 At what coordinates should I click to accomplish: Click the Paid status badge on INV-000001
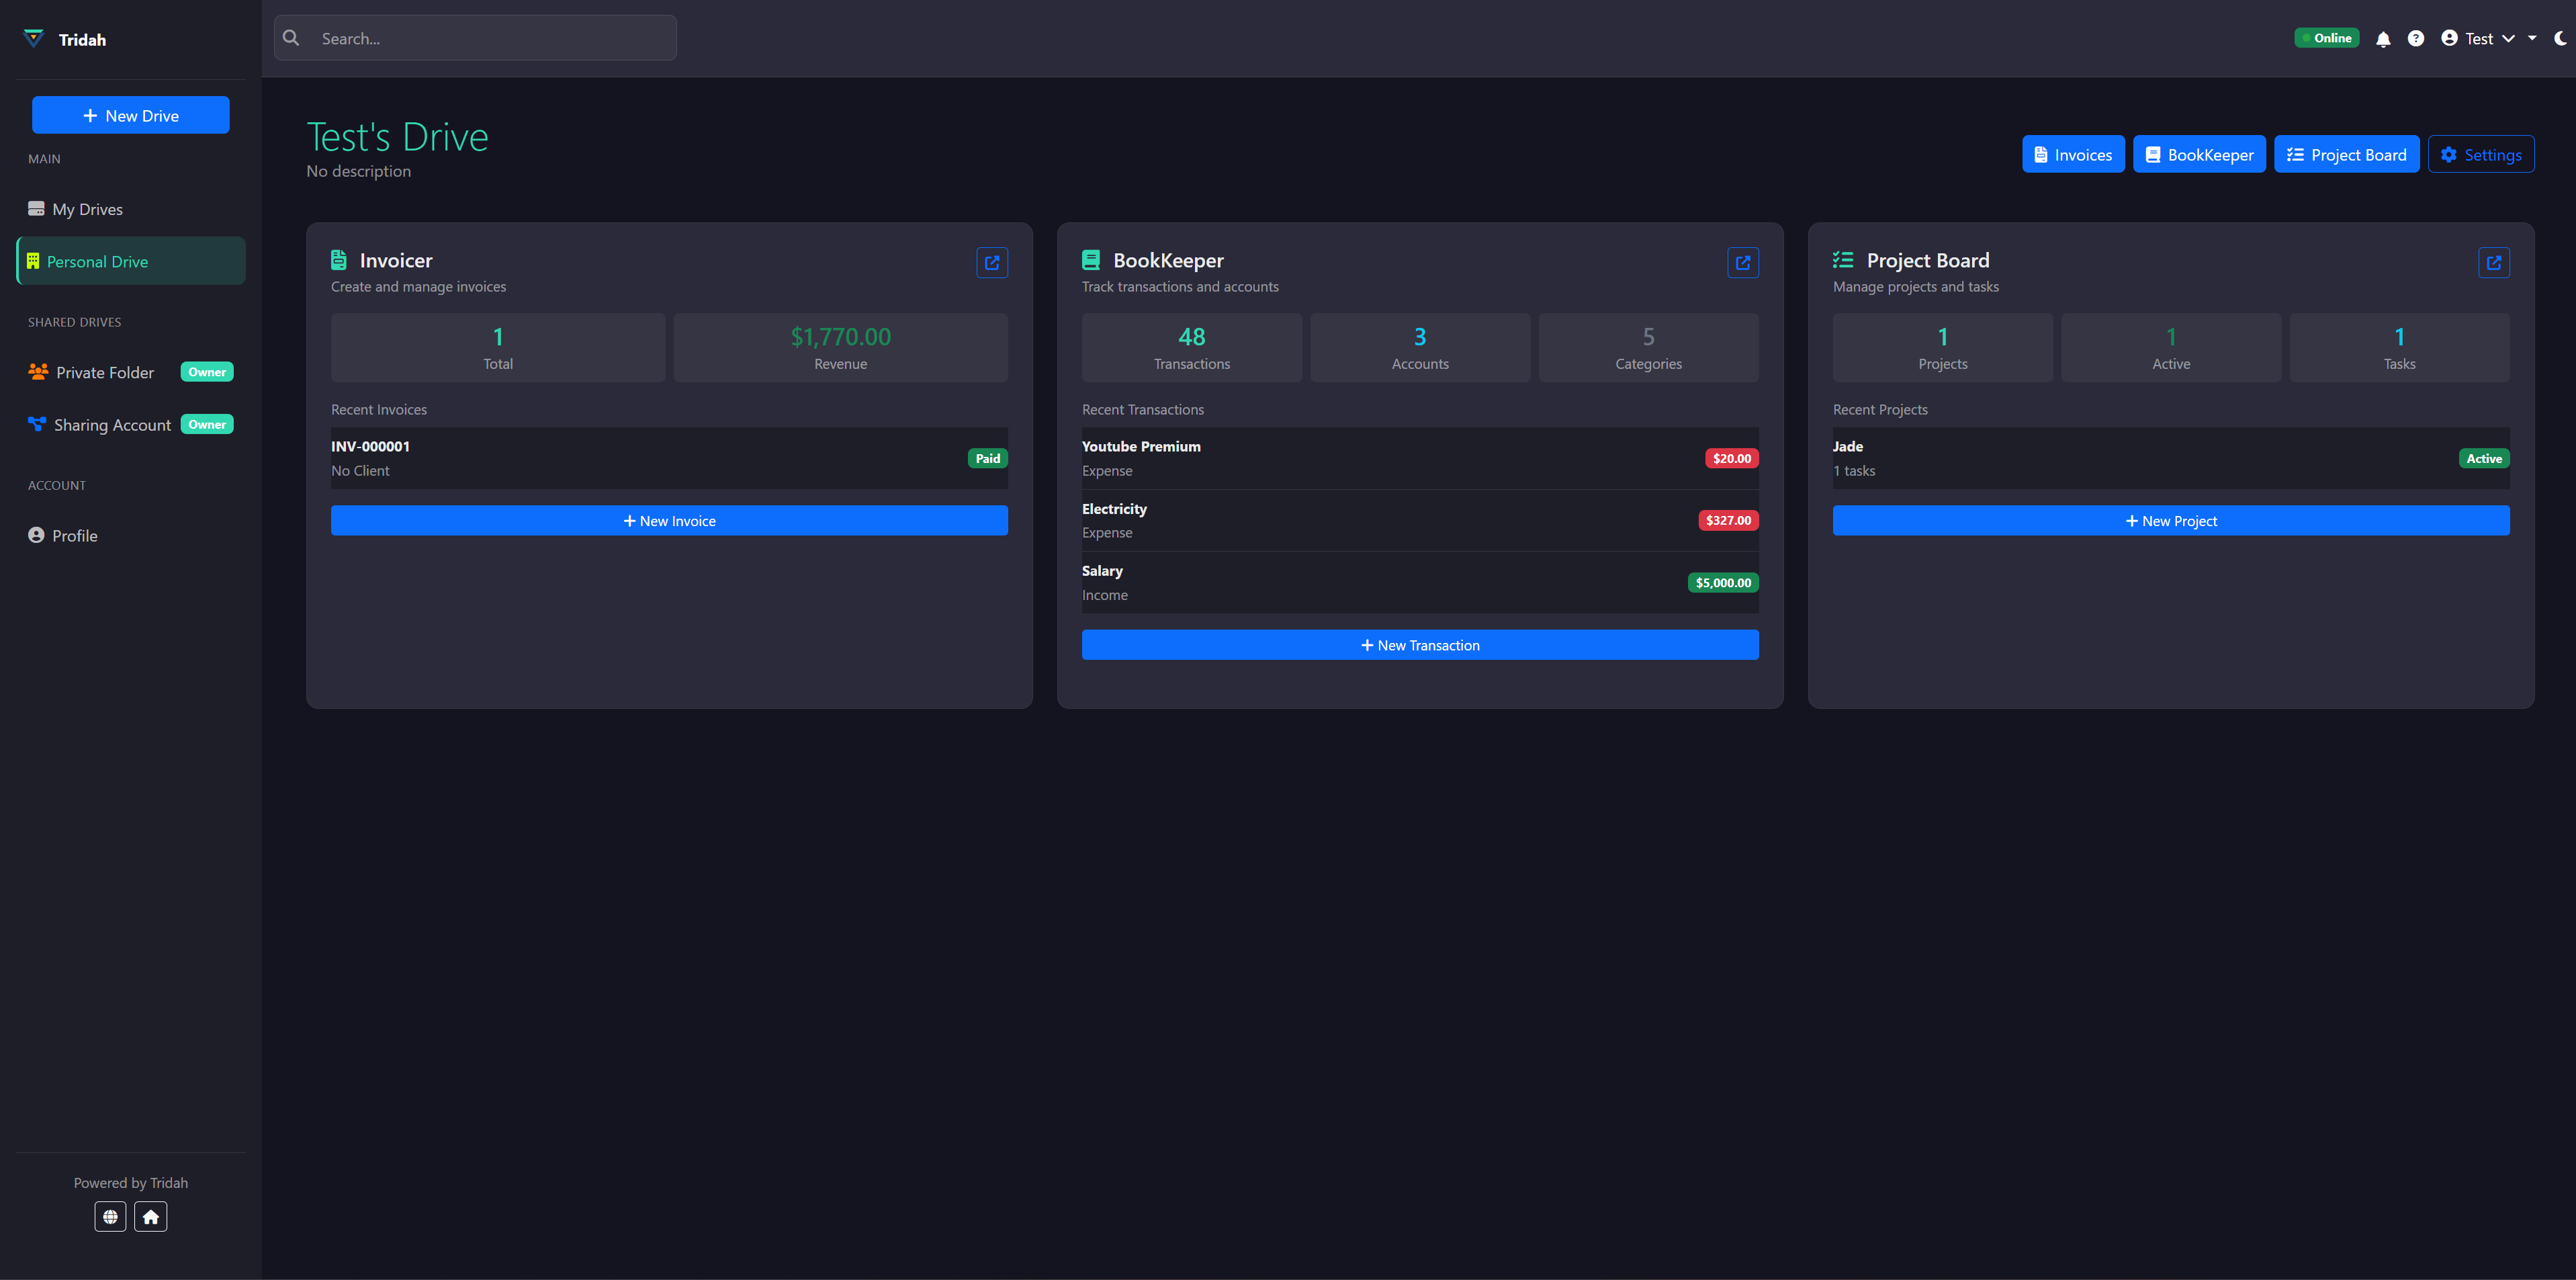(x=987, y=458)
